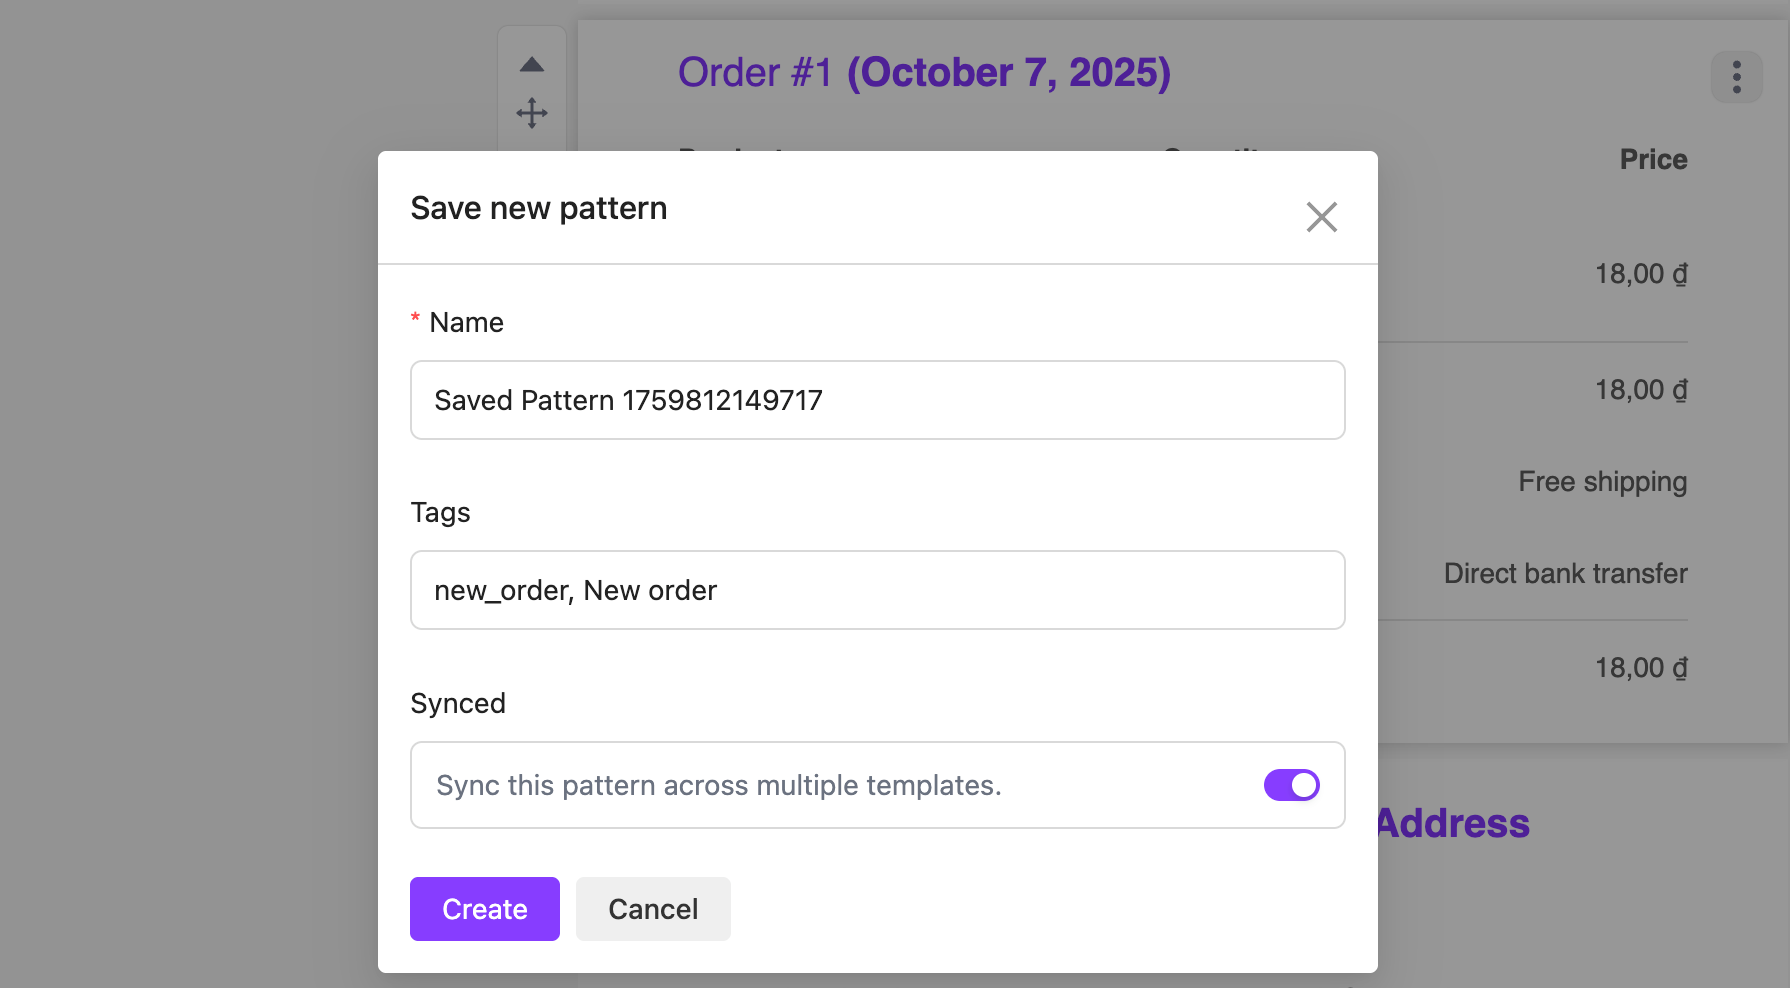Click the Name field label
Viewport: 1790px width, 988px height.
(466, 323)
